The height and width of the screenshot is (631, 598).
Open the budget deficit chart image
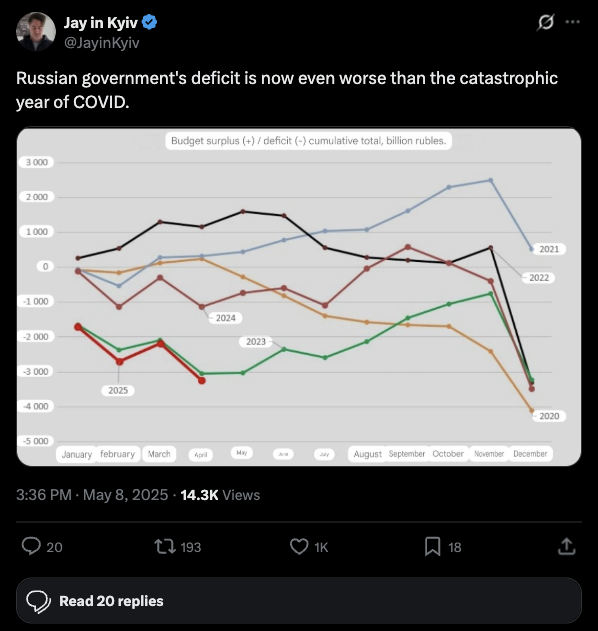coord(299,297)
